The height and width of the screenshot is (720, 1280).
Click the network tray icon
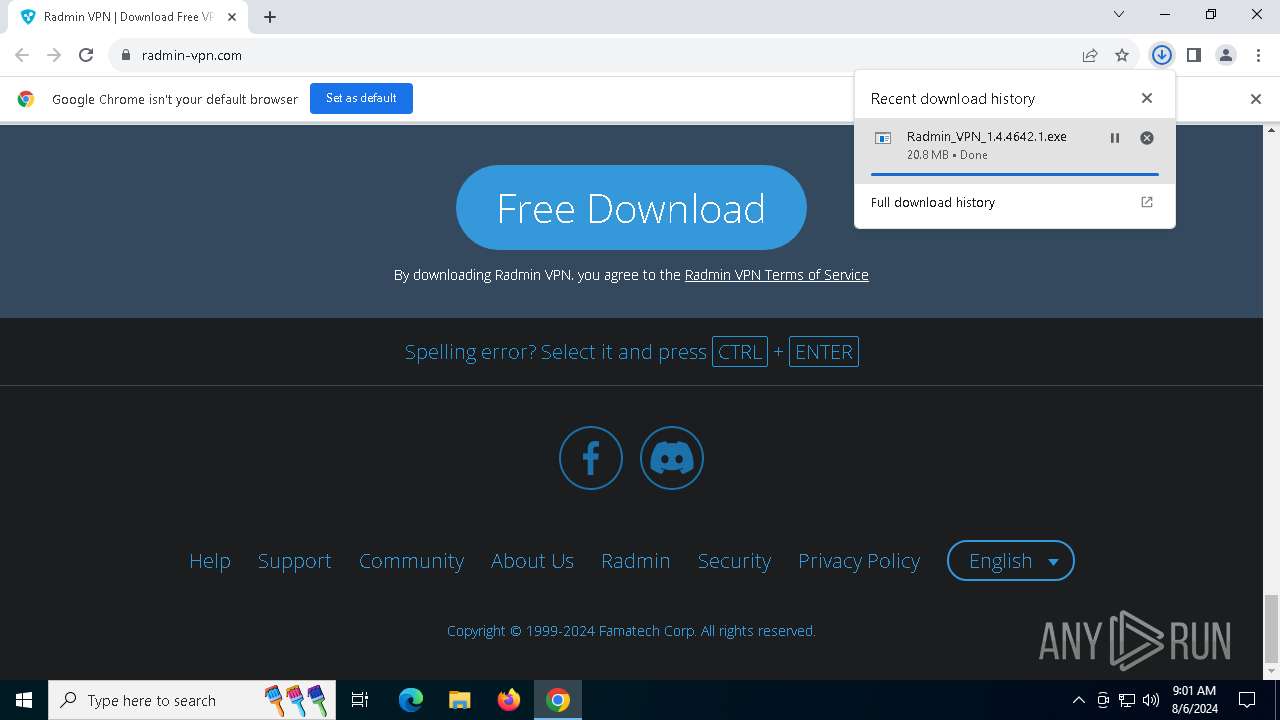(x=1127, y=700)
